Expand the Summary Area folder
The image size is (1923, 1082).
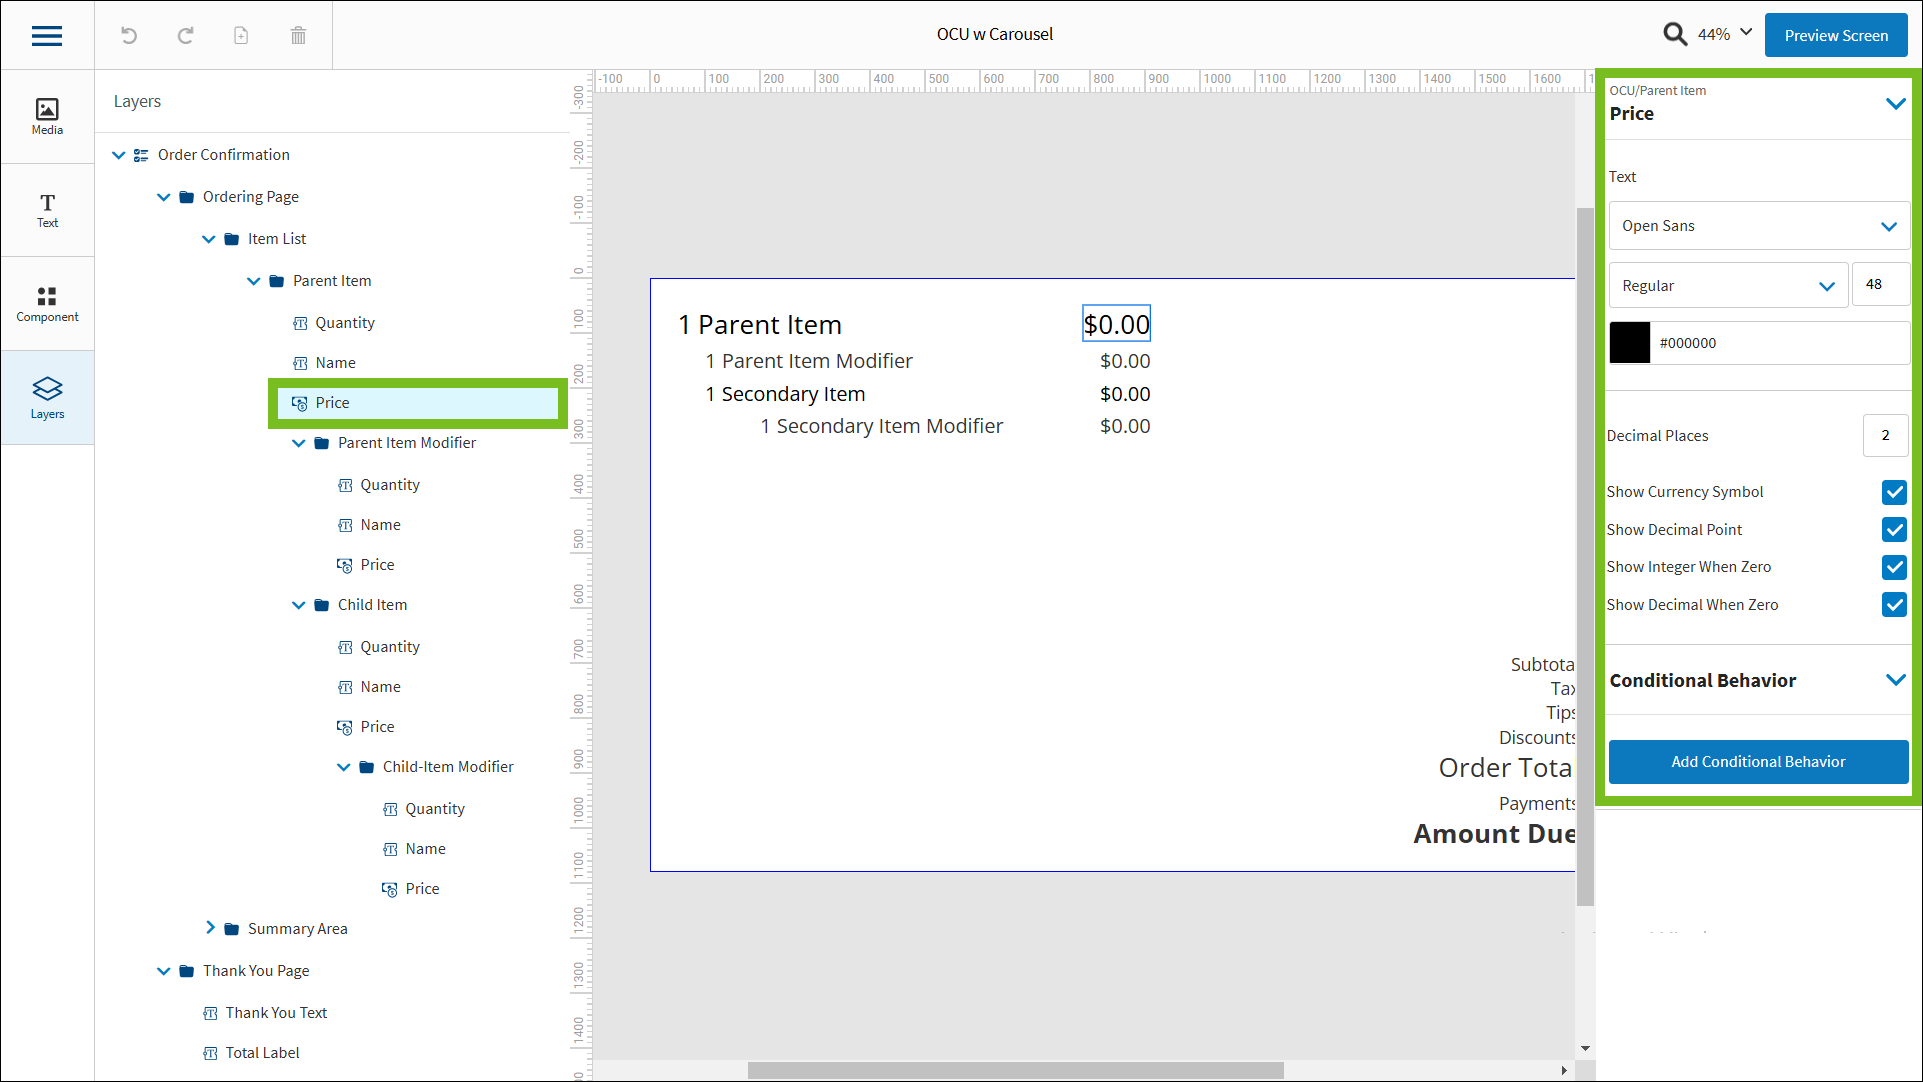[210, 928]
